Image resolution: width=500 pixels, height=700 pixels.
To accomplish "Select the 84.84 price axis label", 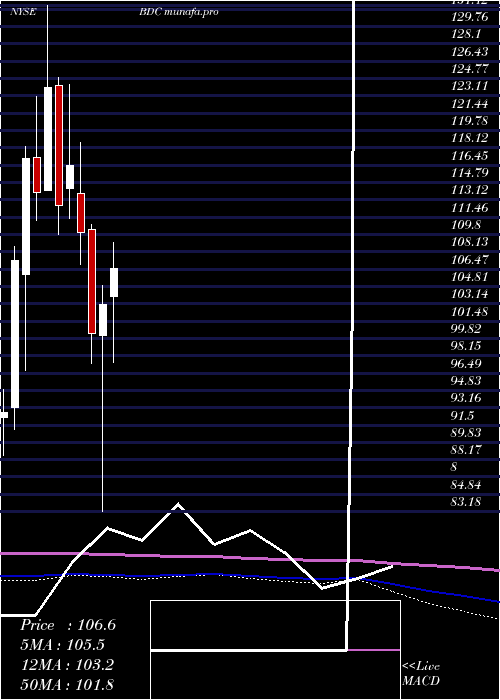I will [466, 484].
